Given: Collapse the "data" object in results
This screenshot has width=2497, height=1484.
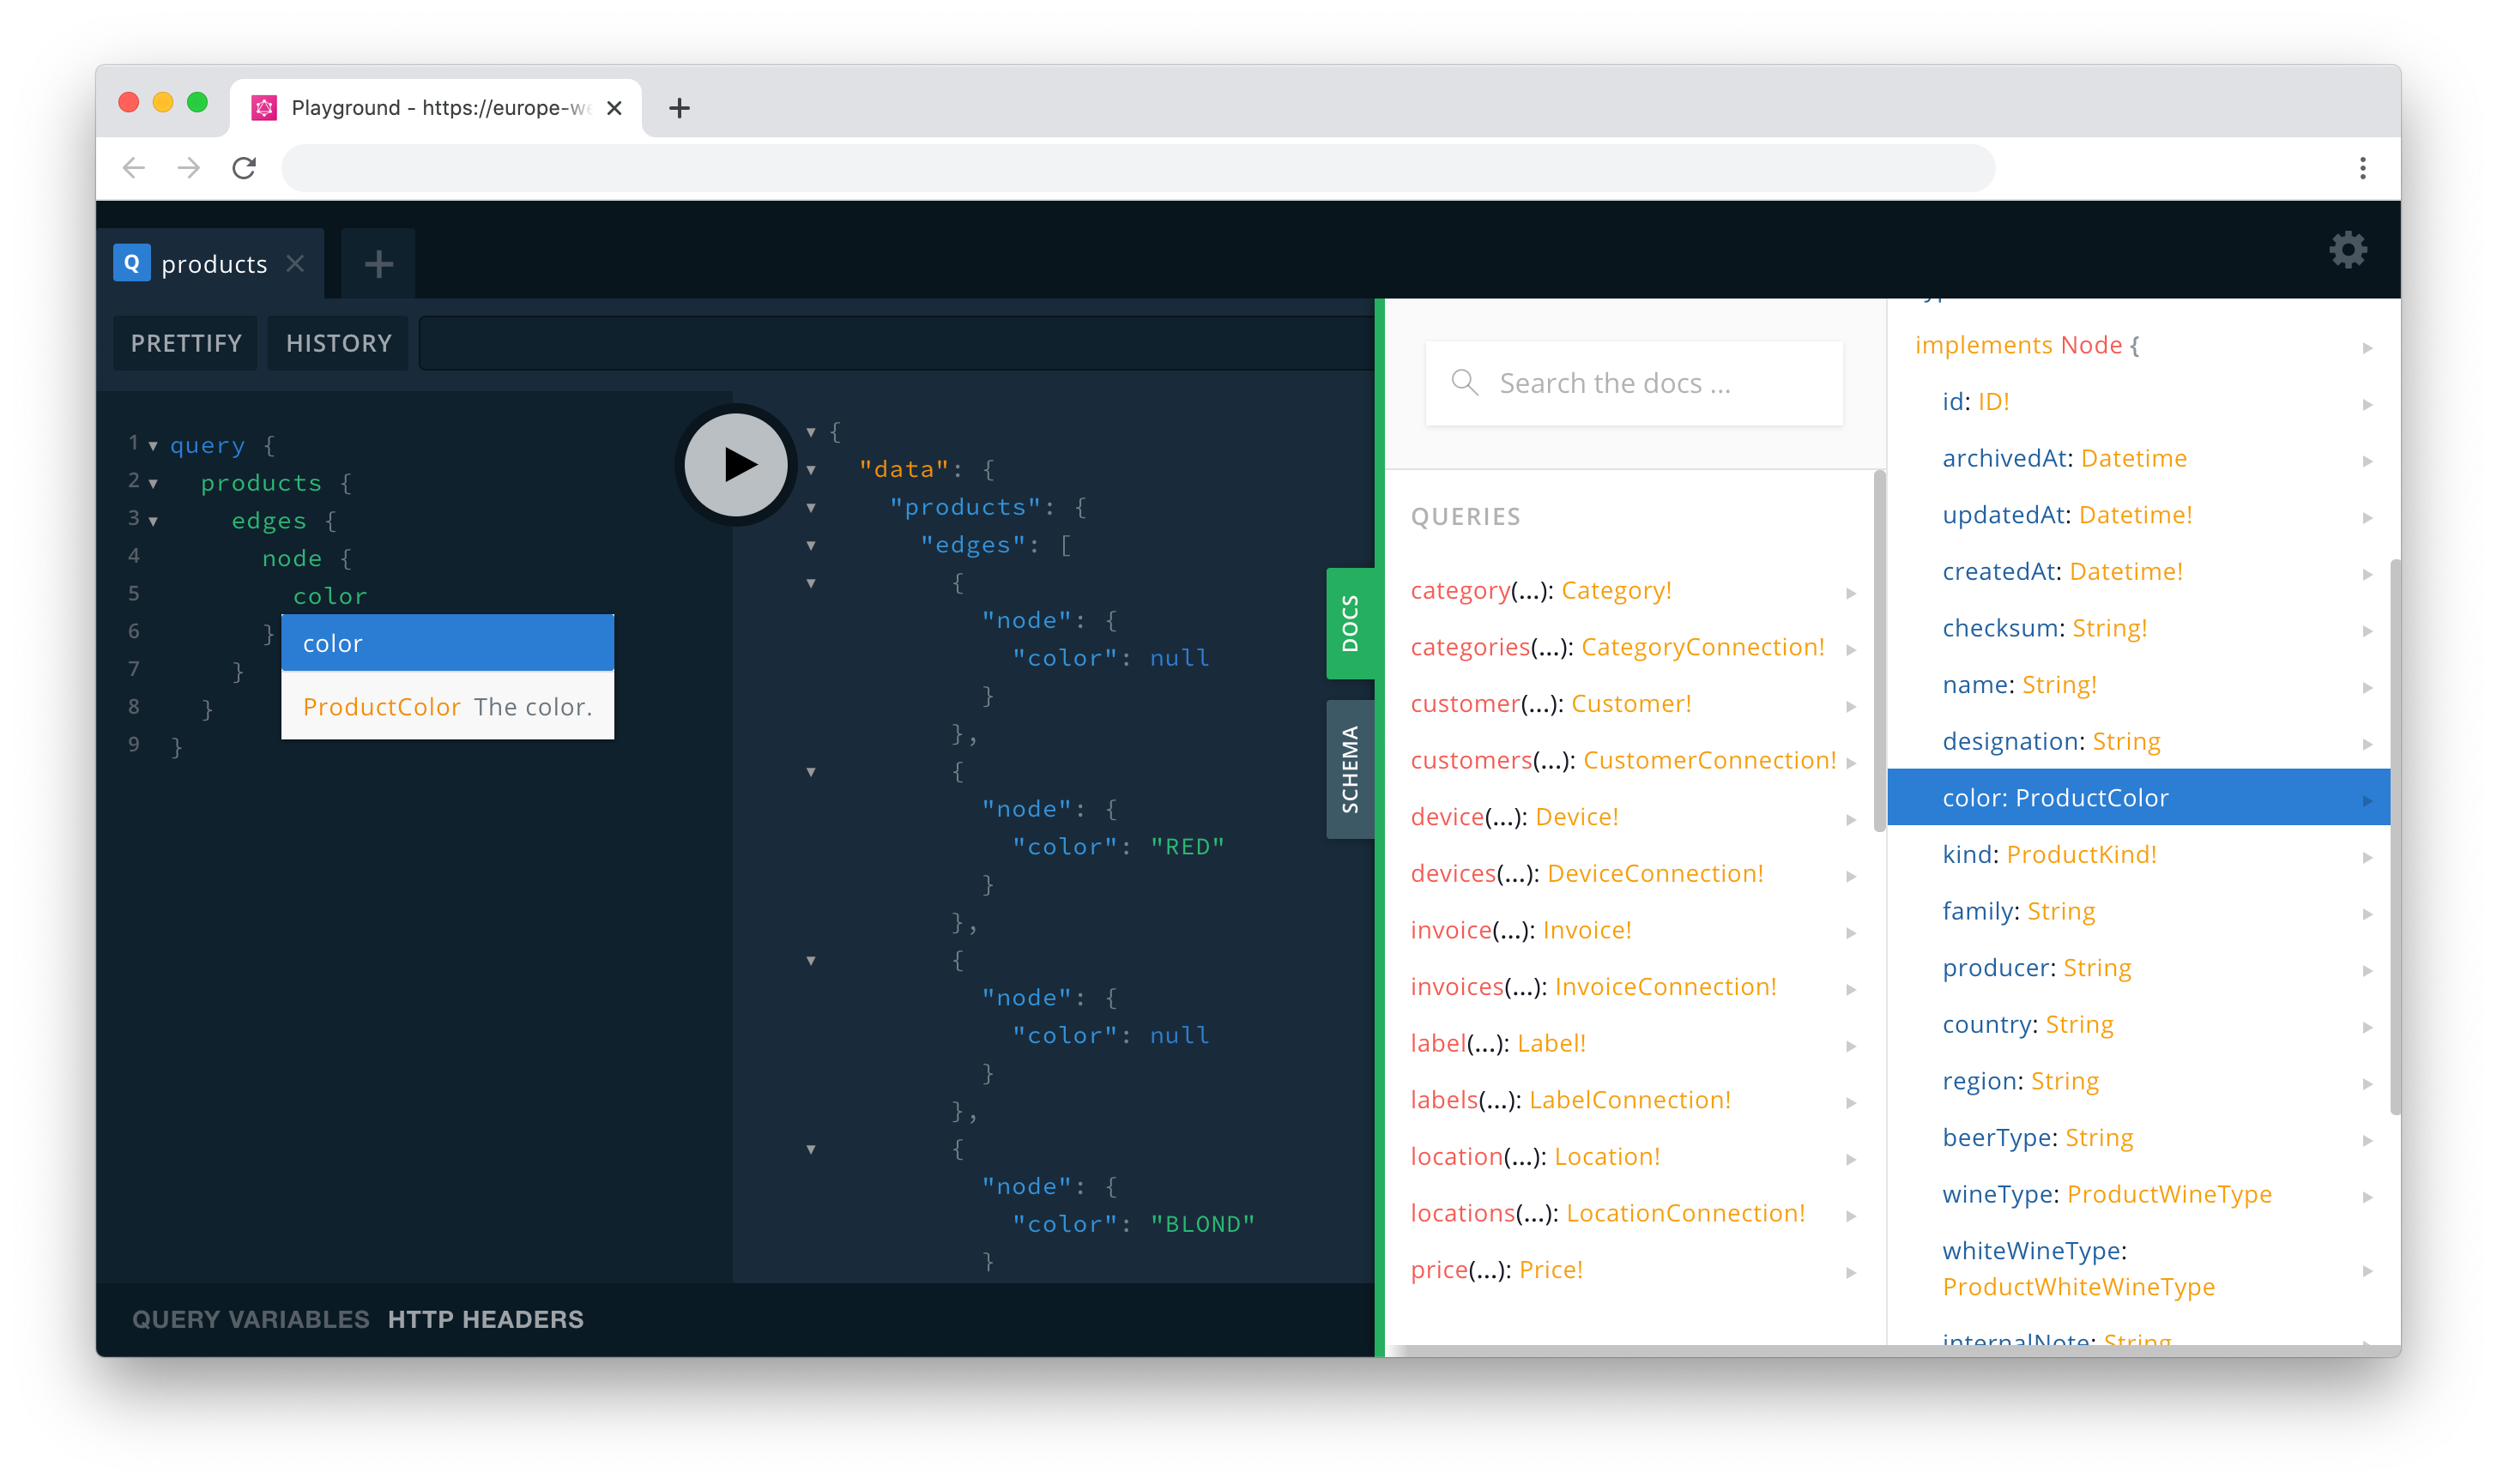Looking at the screenshot, I should click(x=811, y=470).
